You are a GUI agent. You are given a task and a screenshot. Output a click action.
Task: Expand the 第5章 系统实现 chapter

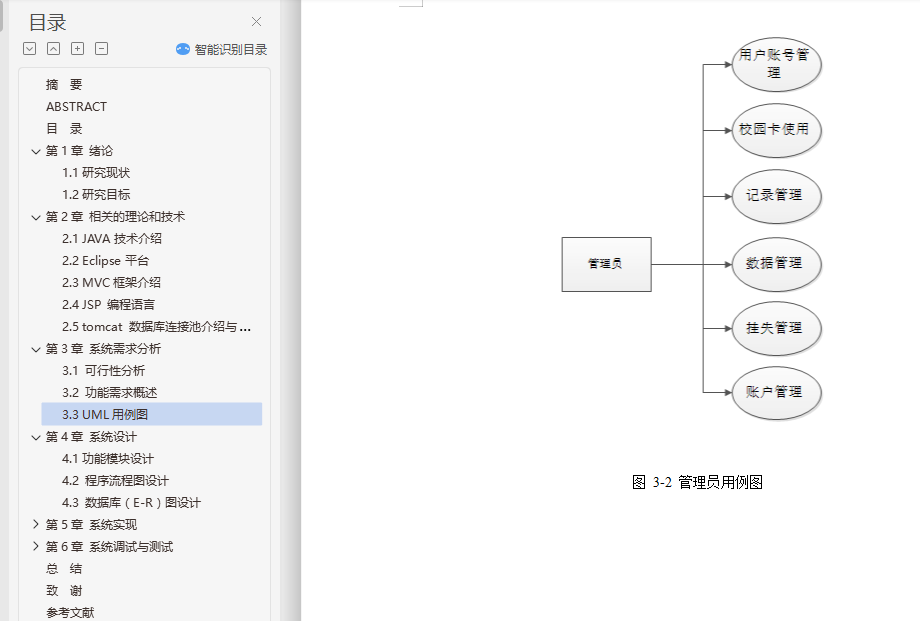(x=36, y=524)
